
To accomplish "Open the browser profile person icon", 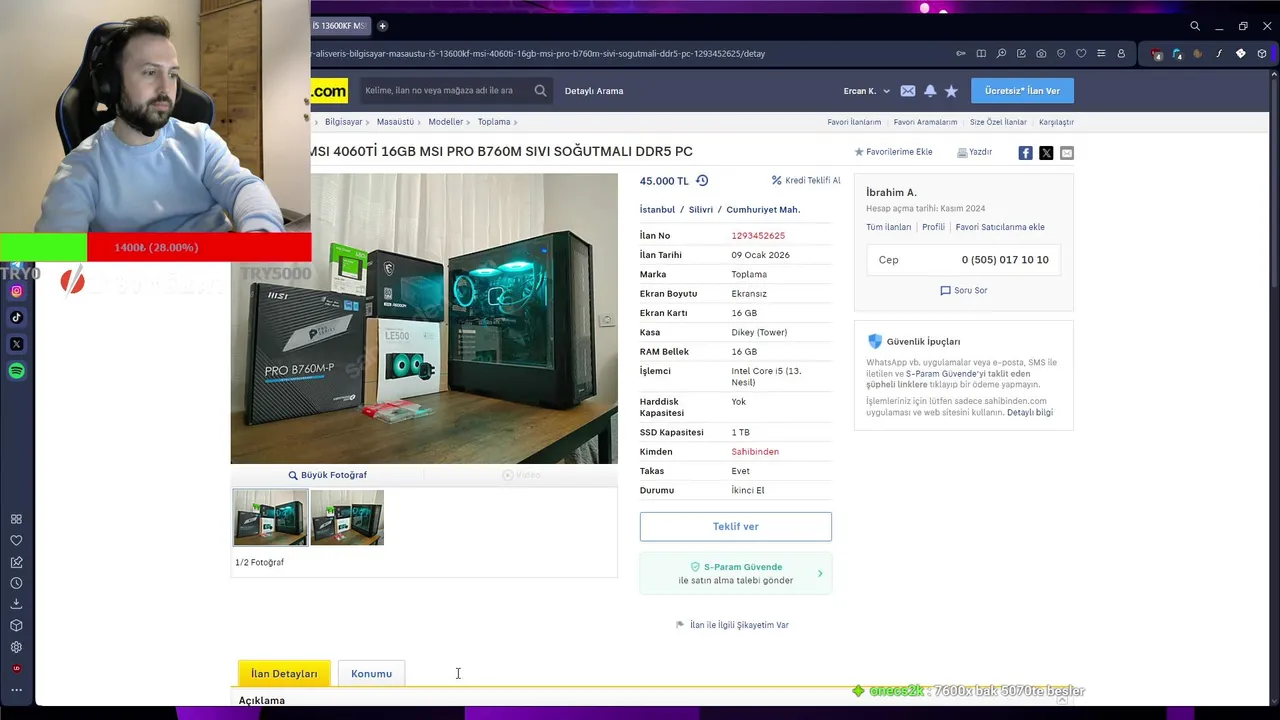I will tap(1121, 53).
